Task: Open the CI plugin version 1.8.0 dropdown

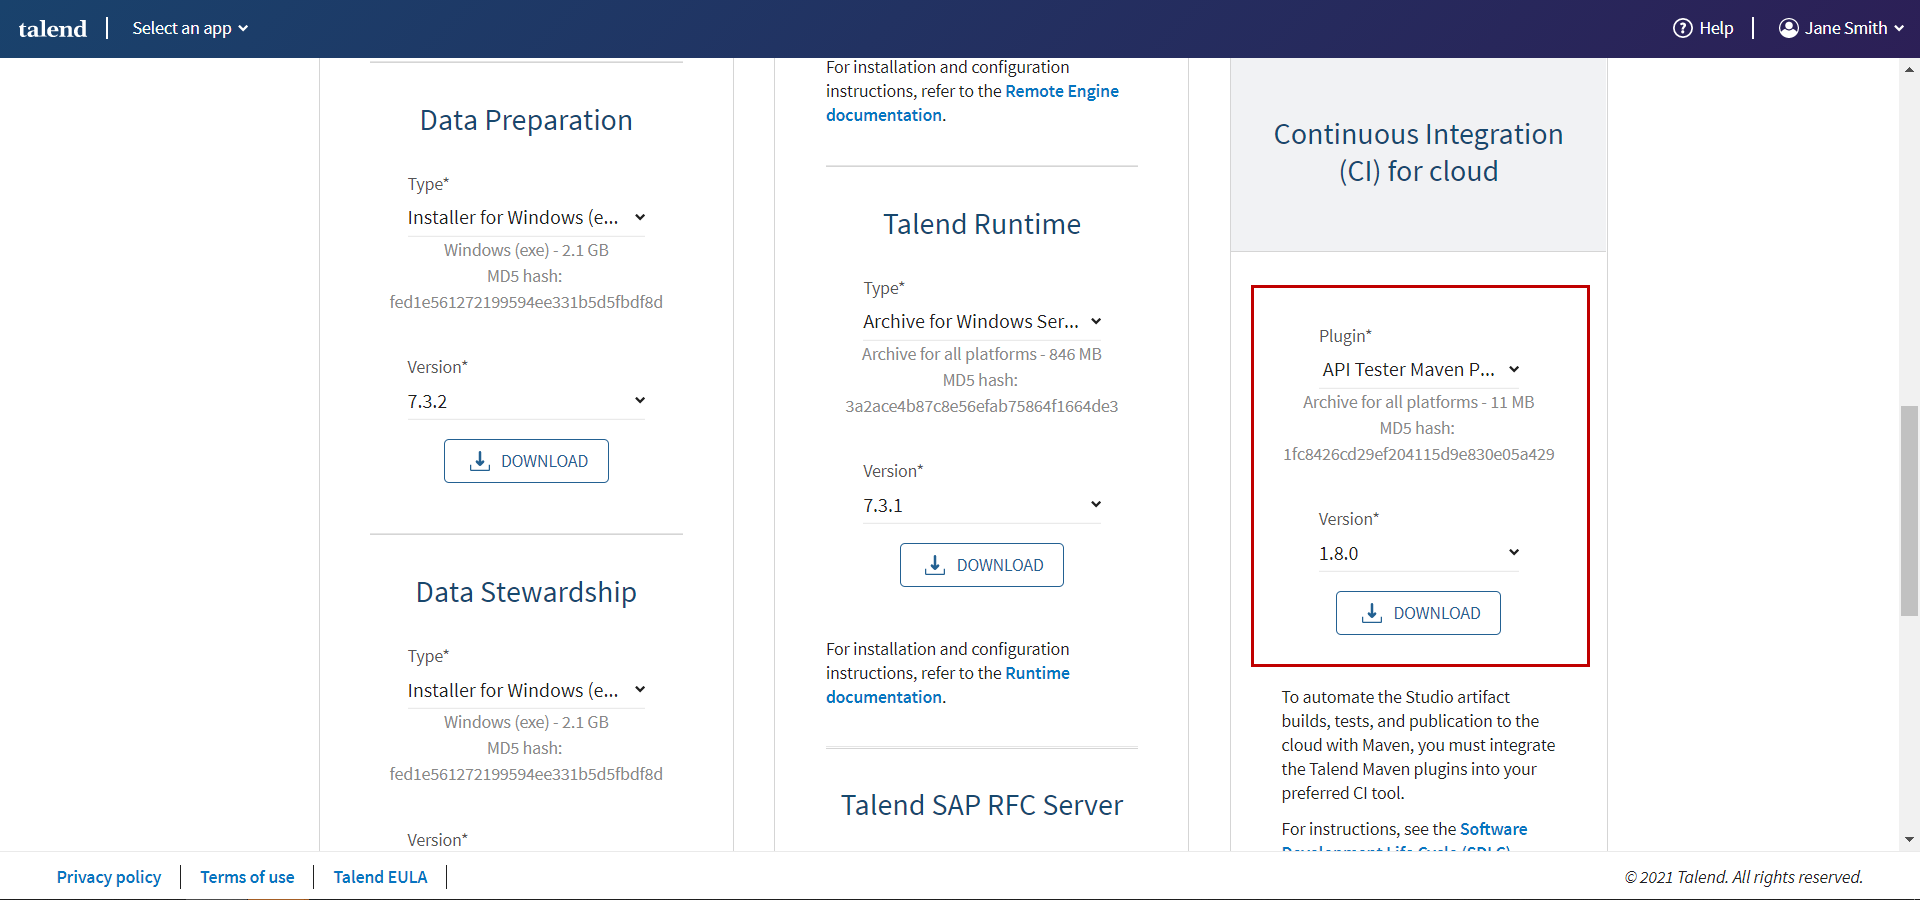Action: (1419, 553)
